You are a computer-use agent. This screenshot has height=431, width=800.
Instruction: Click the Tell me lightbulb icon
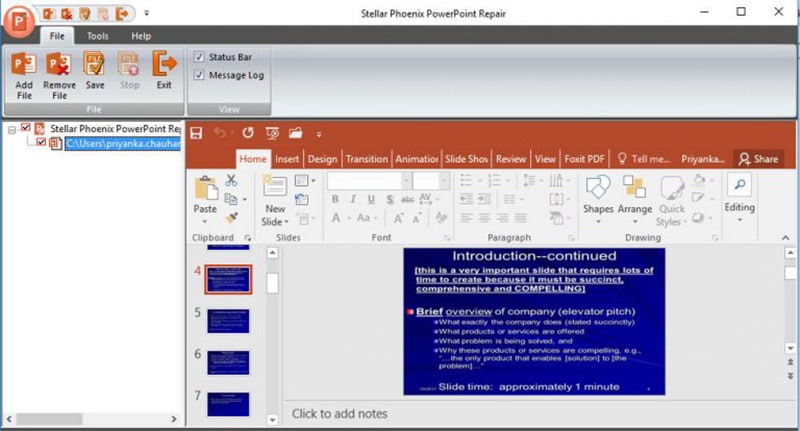click(622, 159)
